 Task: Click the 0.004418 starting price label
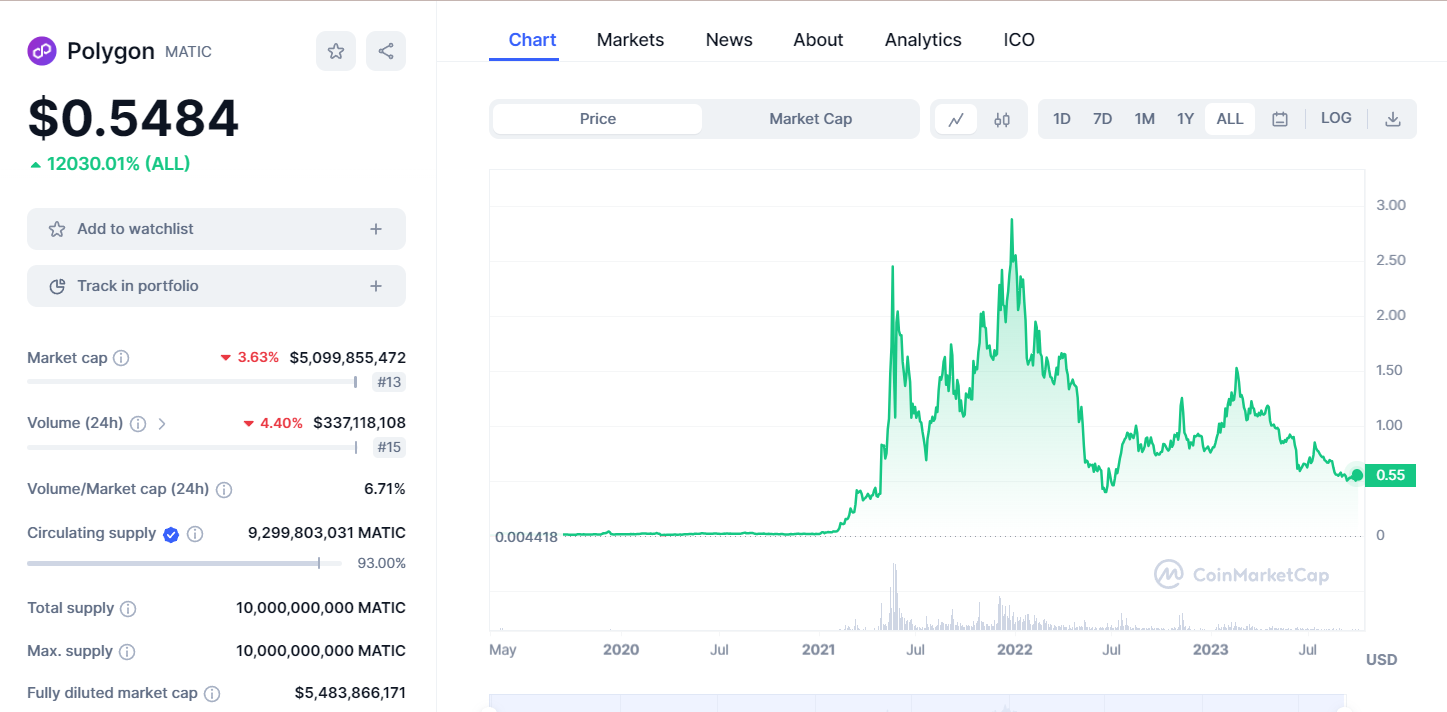(x=526, y=537)
